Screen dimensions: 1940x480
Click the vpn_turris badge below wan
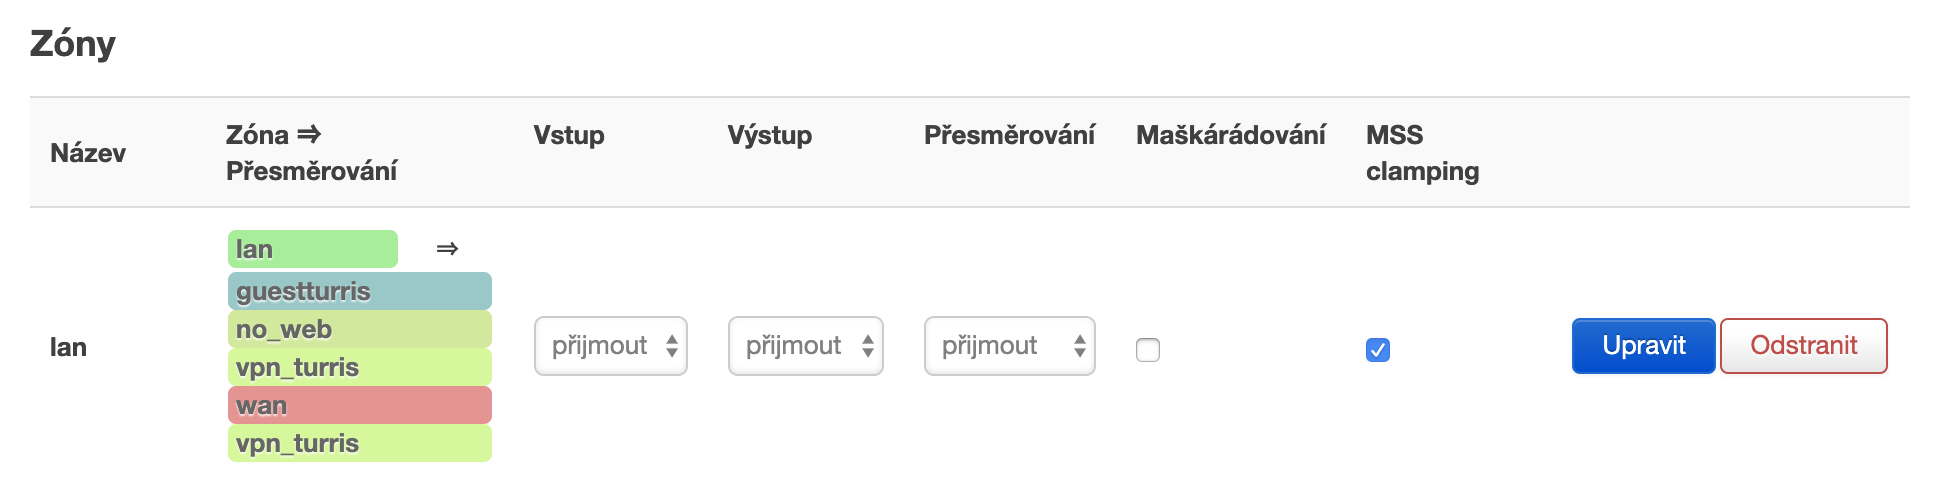[359, 443]
